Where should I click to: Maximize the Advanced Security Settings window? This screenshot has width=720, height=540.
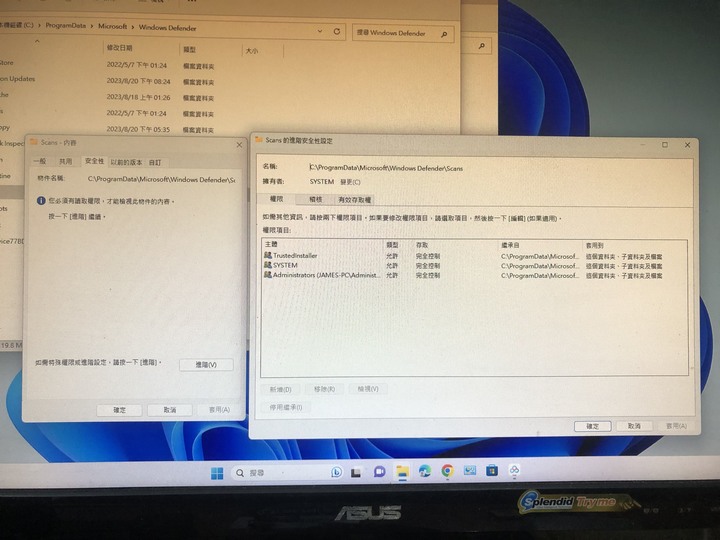[664, 145]
